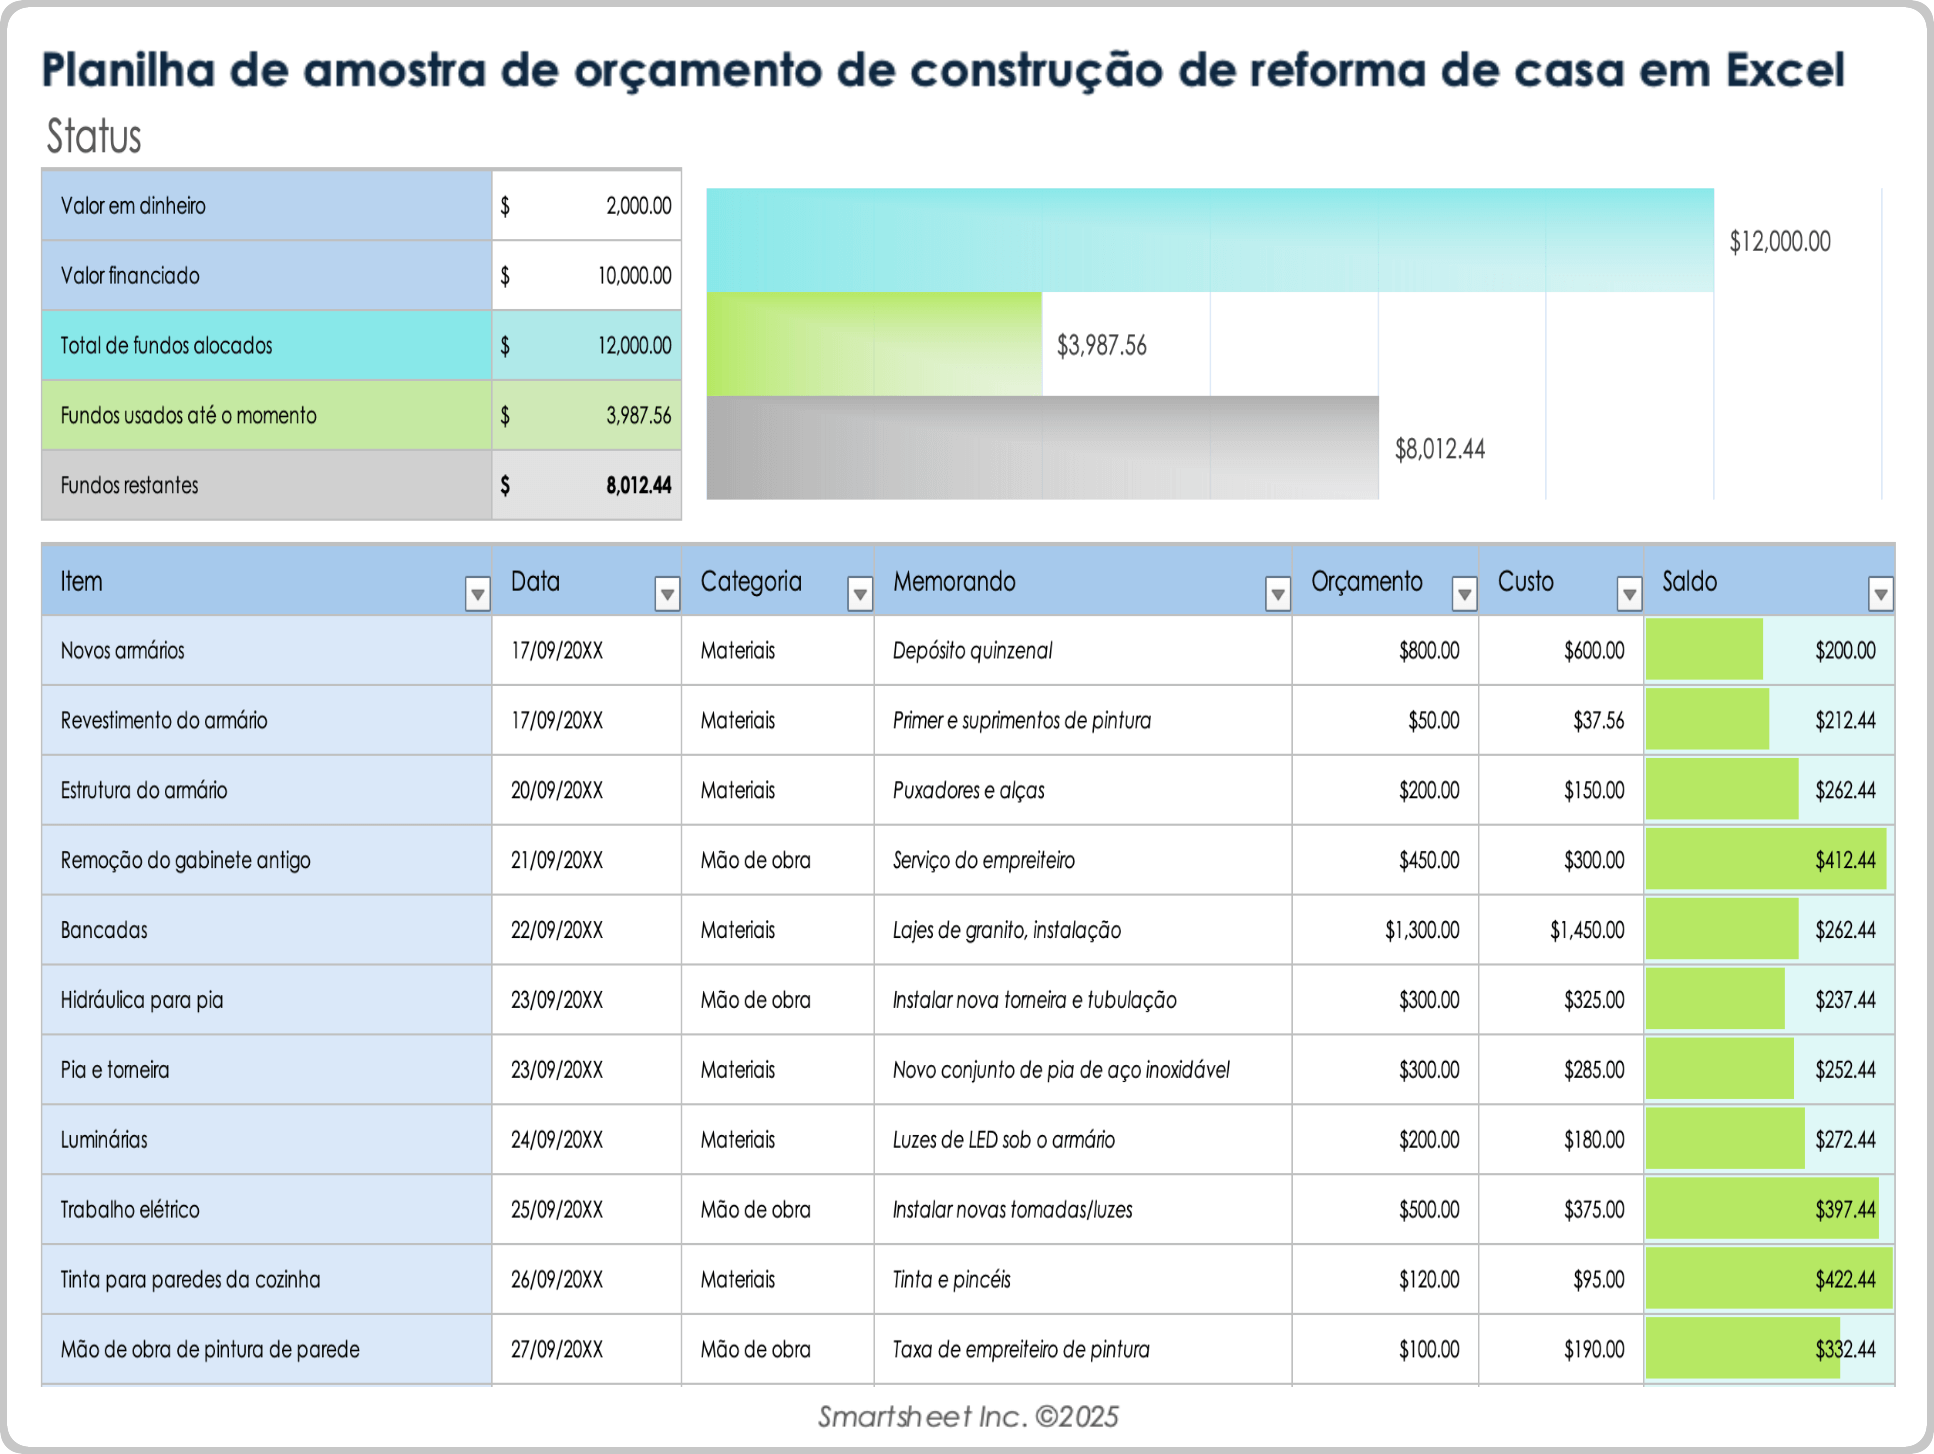The height and width of the screenshot is (1454, 1934).
Task: Click the budget value $800.00
Action: point(1429,651)
